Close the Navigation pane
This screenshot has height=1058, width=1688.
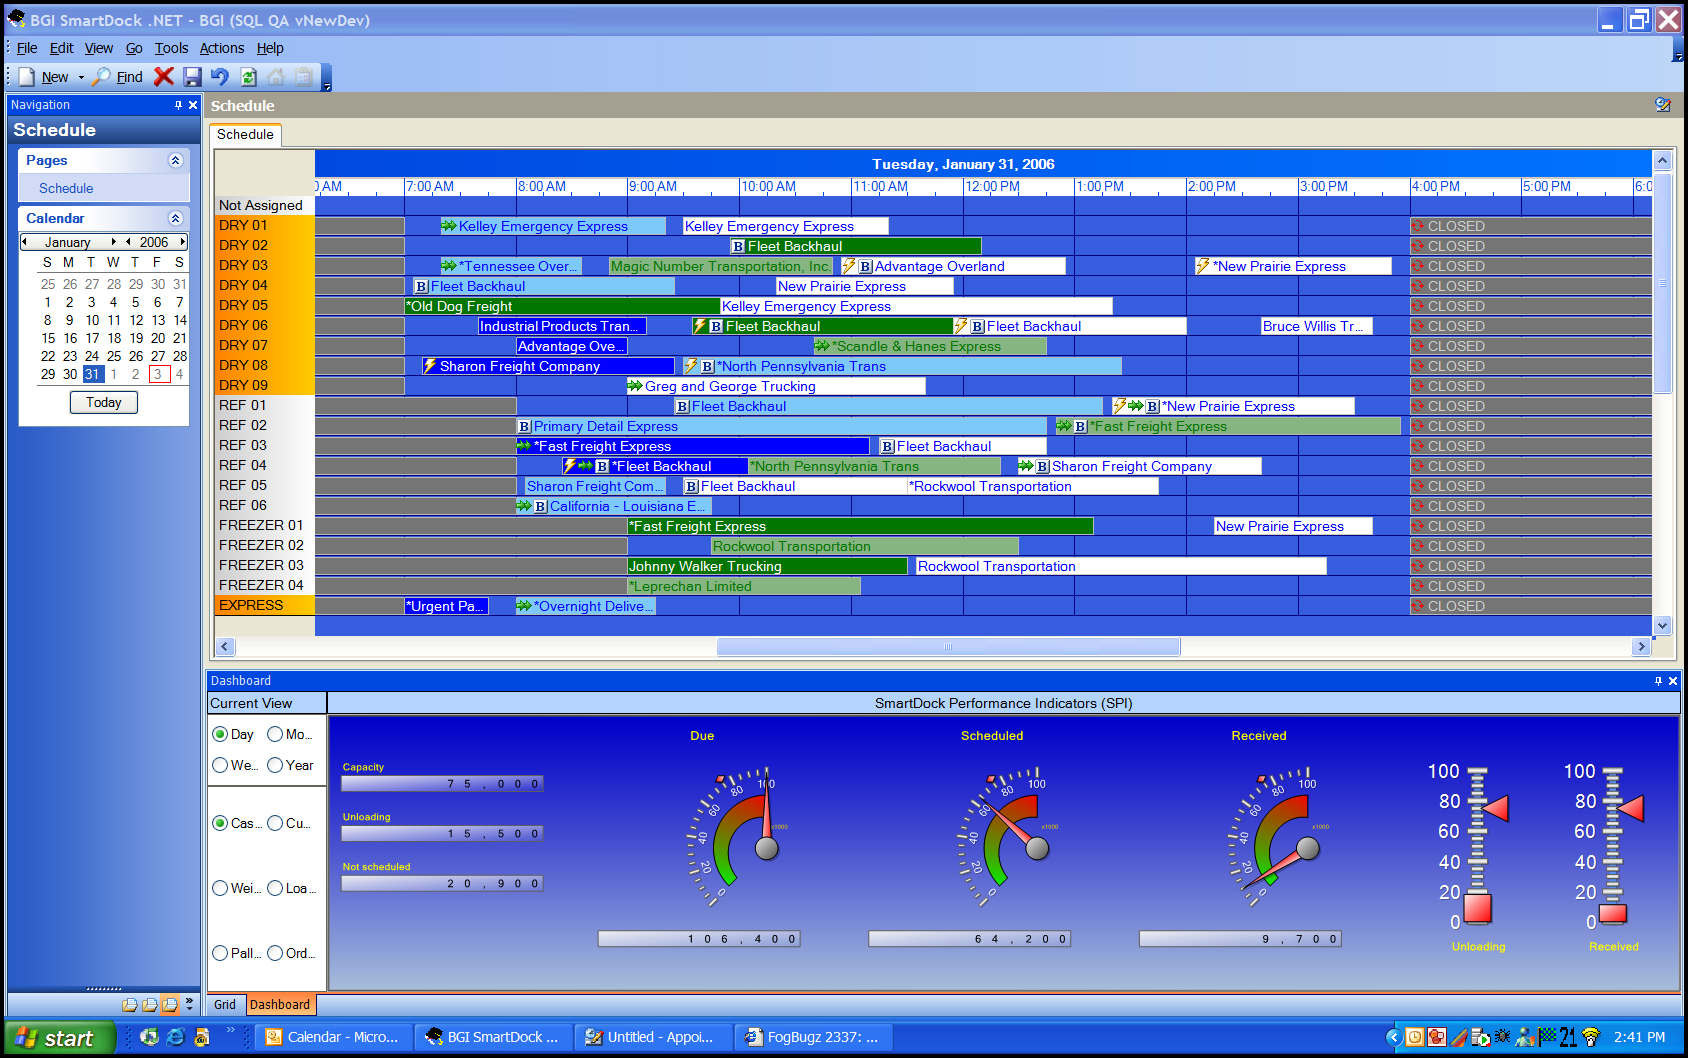(193, 105)
